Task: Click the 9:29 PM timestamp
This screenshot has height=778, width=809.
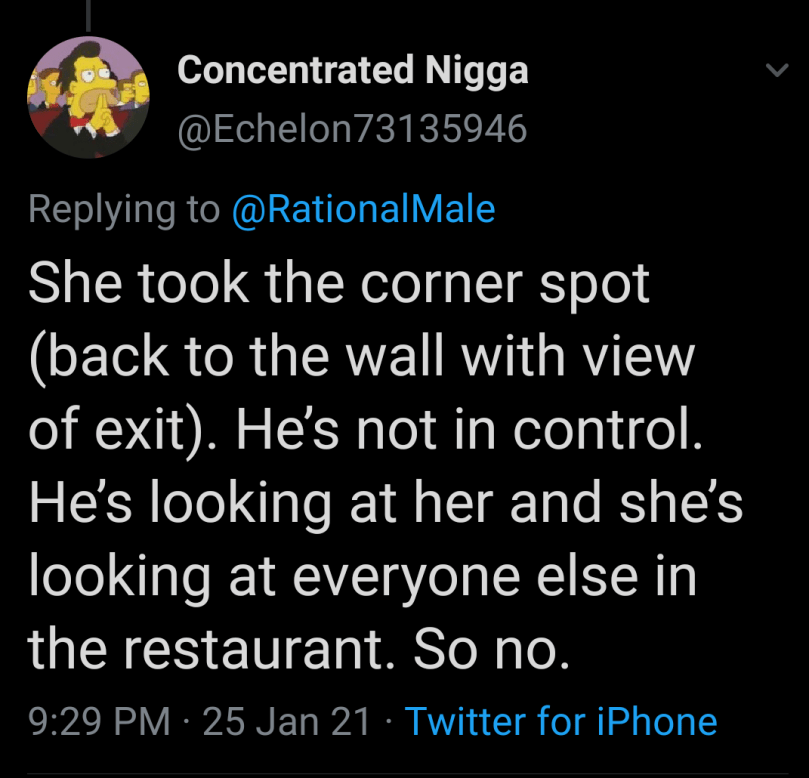Action: (99, 721)
